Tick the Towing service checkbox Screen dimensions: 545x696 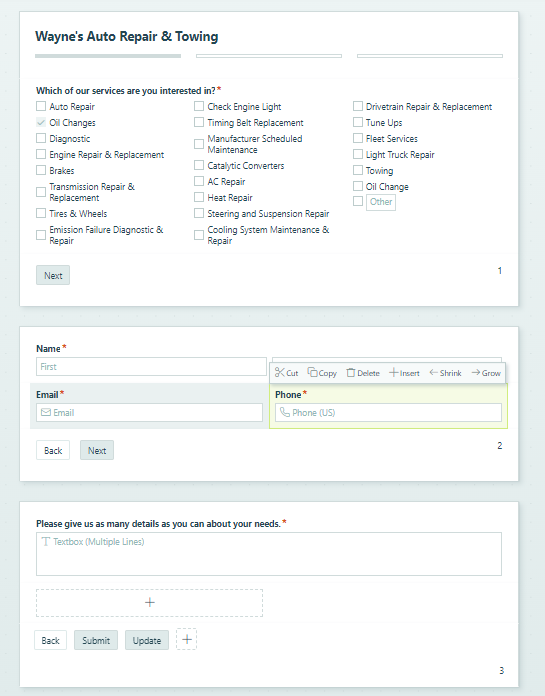(358, 170)
